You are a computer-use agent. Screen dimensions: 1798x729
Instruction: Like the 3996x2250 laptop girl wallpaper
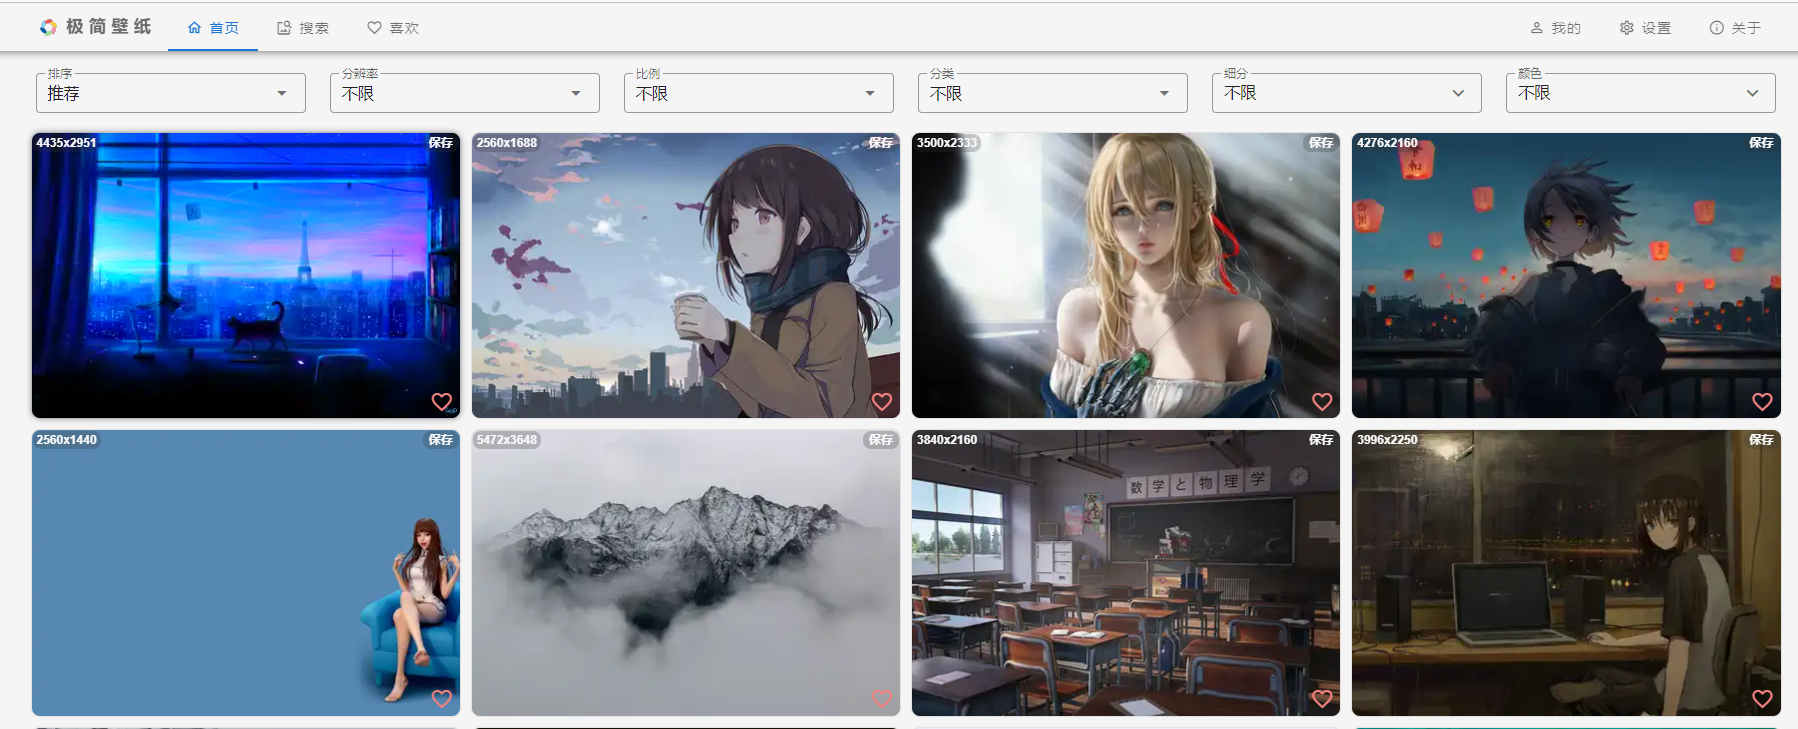point(1762,699)
